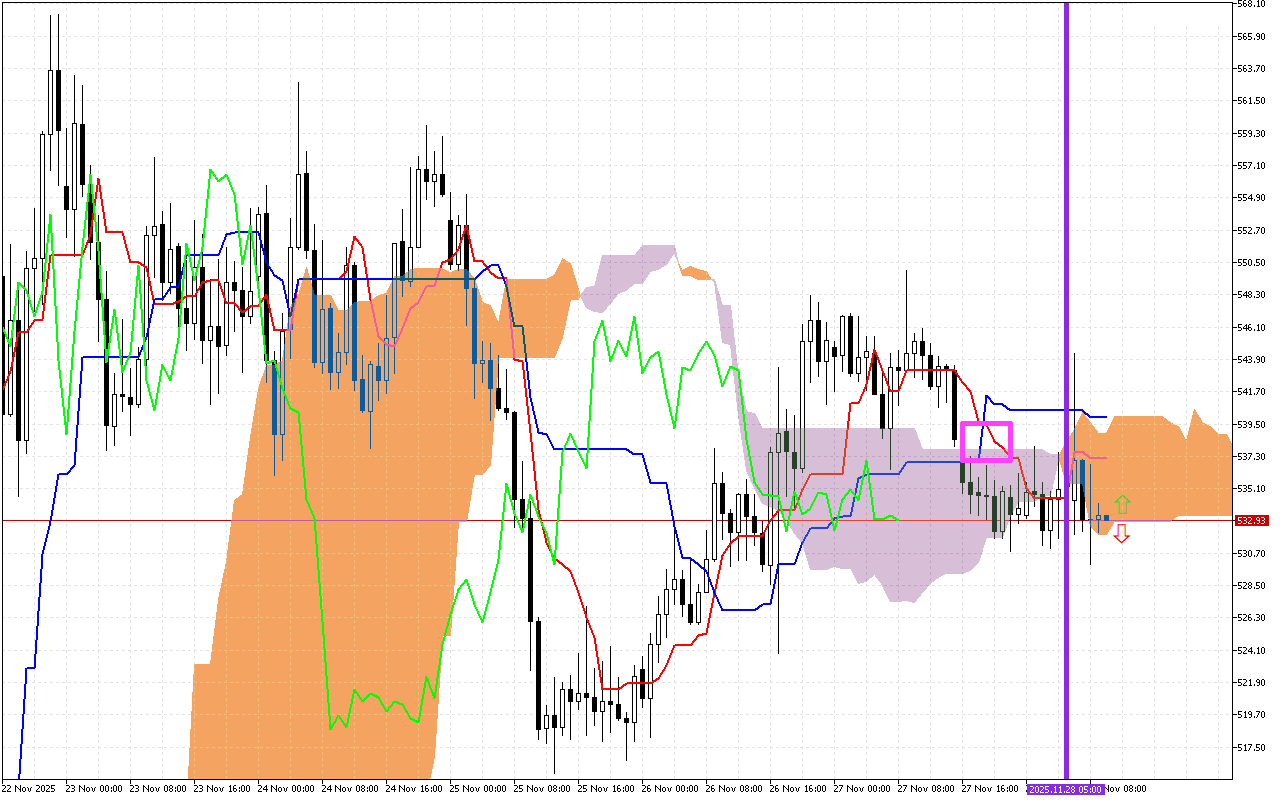
Task: Click the red 532.93 current price label
Action: pos(1251,521)
